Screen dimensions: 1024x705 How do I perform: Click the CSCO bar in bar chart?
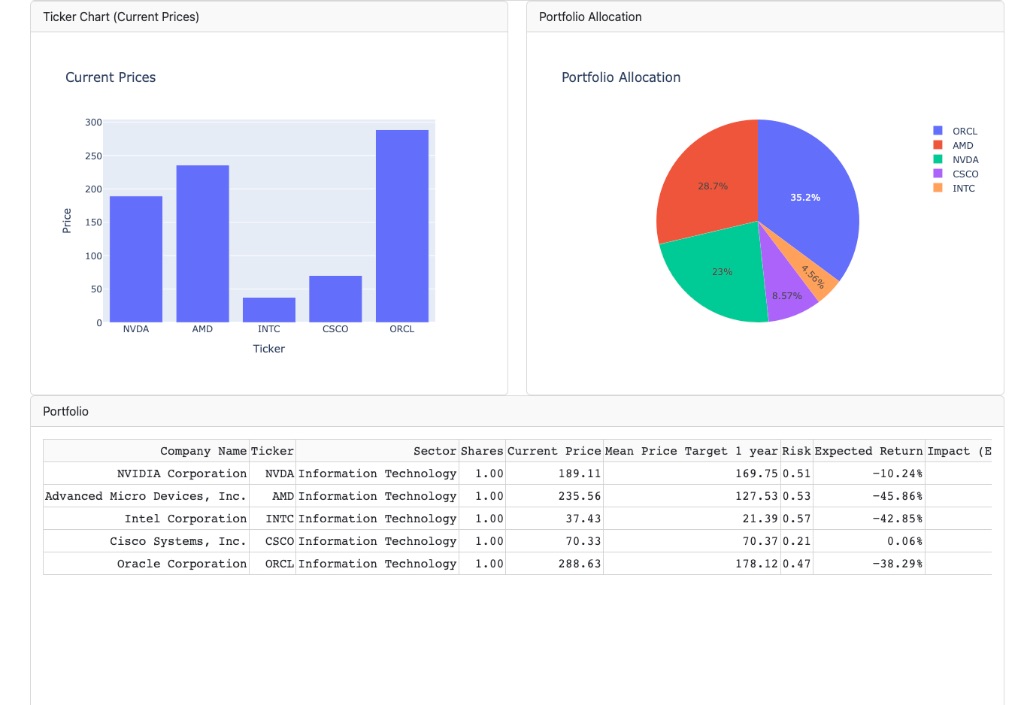pyautogui.click(x=335, y=299)
